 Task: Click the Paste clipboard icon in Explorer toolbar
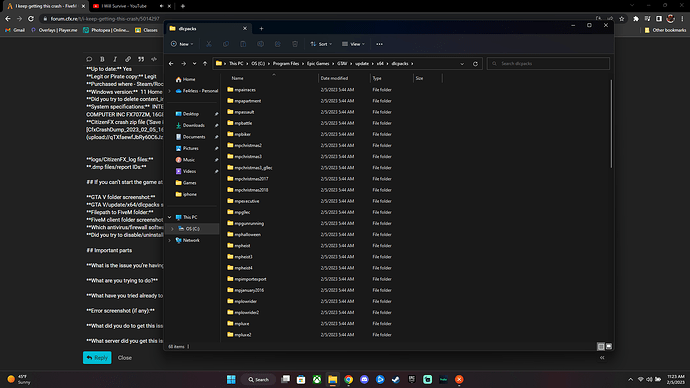tap(243, 44)
